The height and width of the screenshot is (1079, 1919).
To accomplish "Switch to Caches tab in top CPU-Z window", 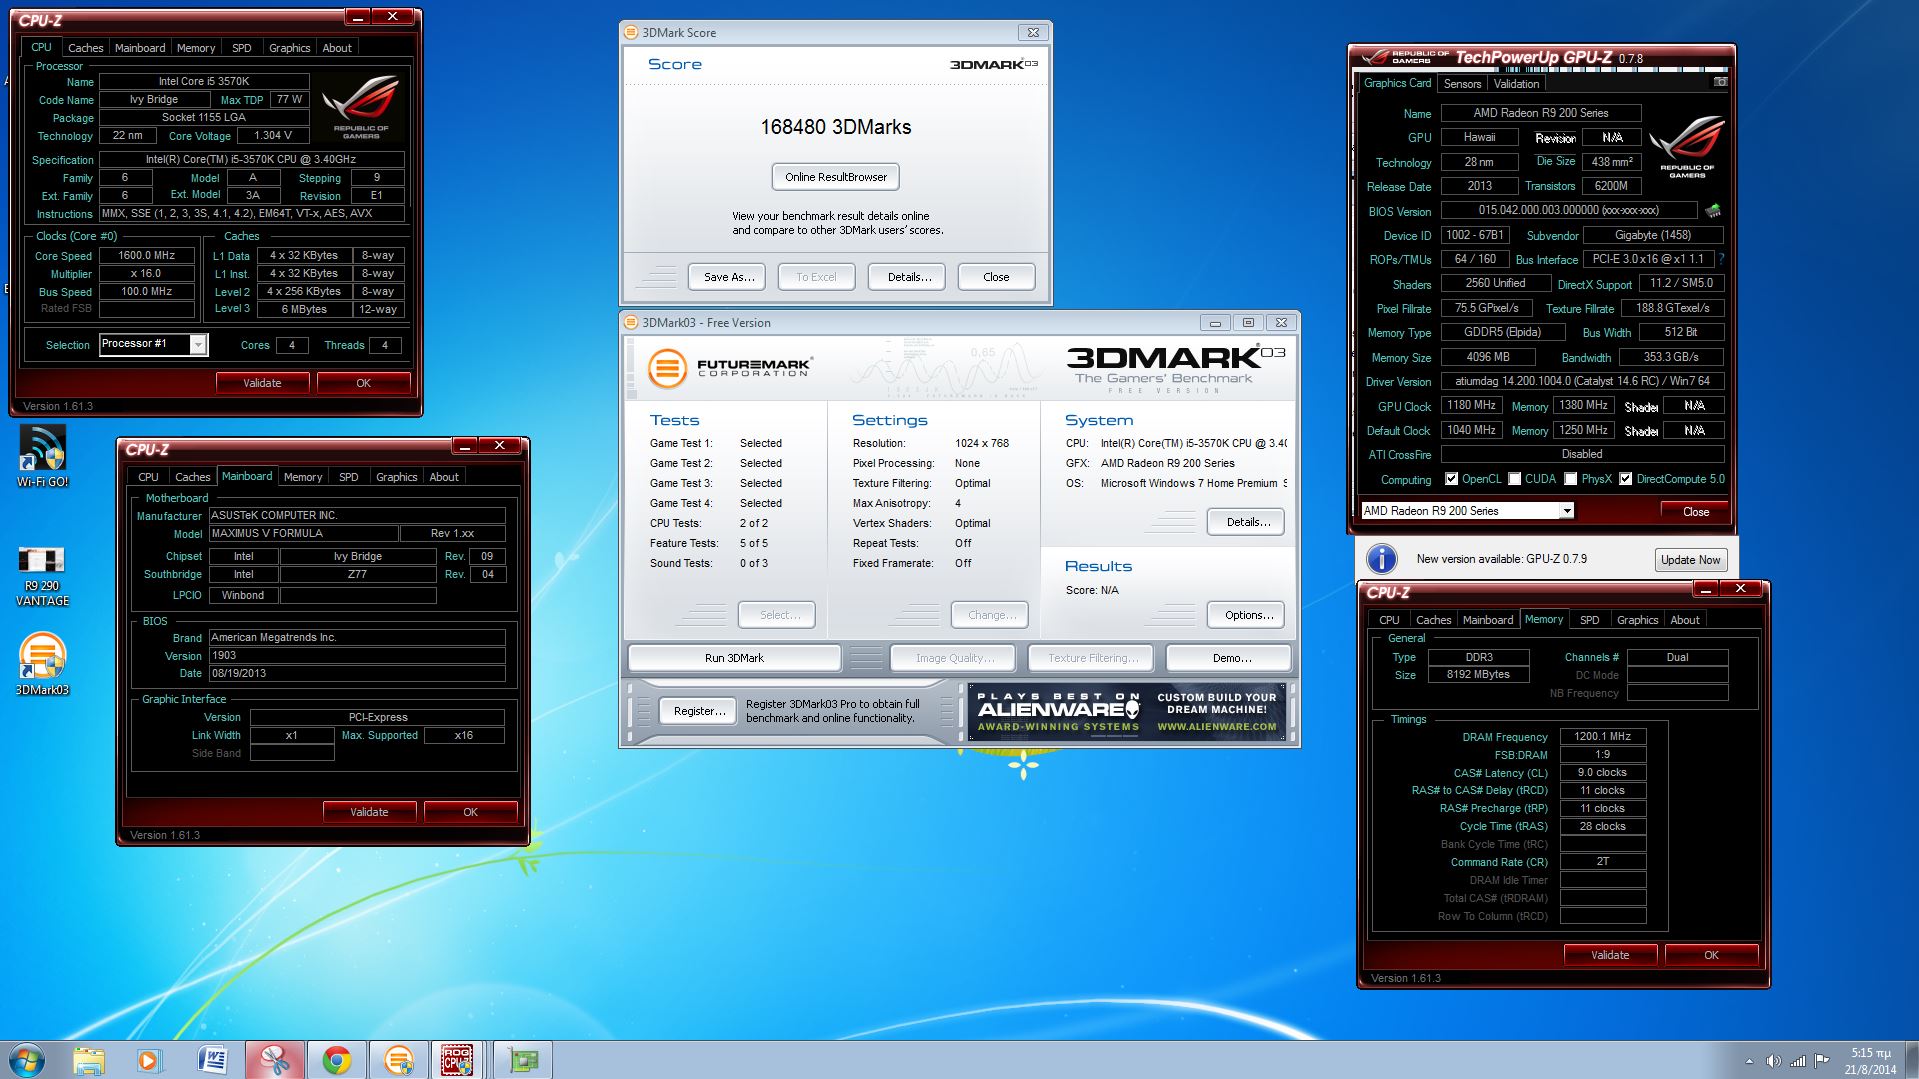I will point(85,48).
